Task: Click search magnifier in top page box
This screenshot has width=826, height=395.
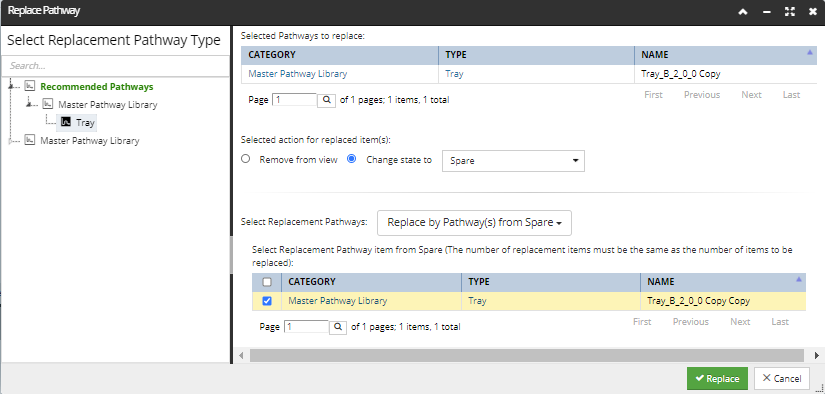Action: 326,100
